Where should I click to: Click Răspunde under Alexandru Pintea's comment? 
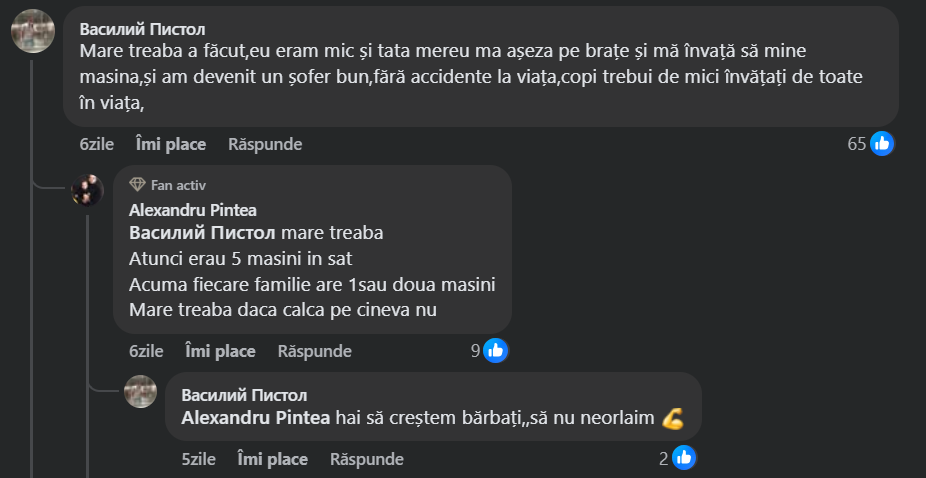coord(315,351)
